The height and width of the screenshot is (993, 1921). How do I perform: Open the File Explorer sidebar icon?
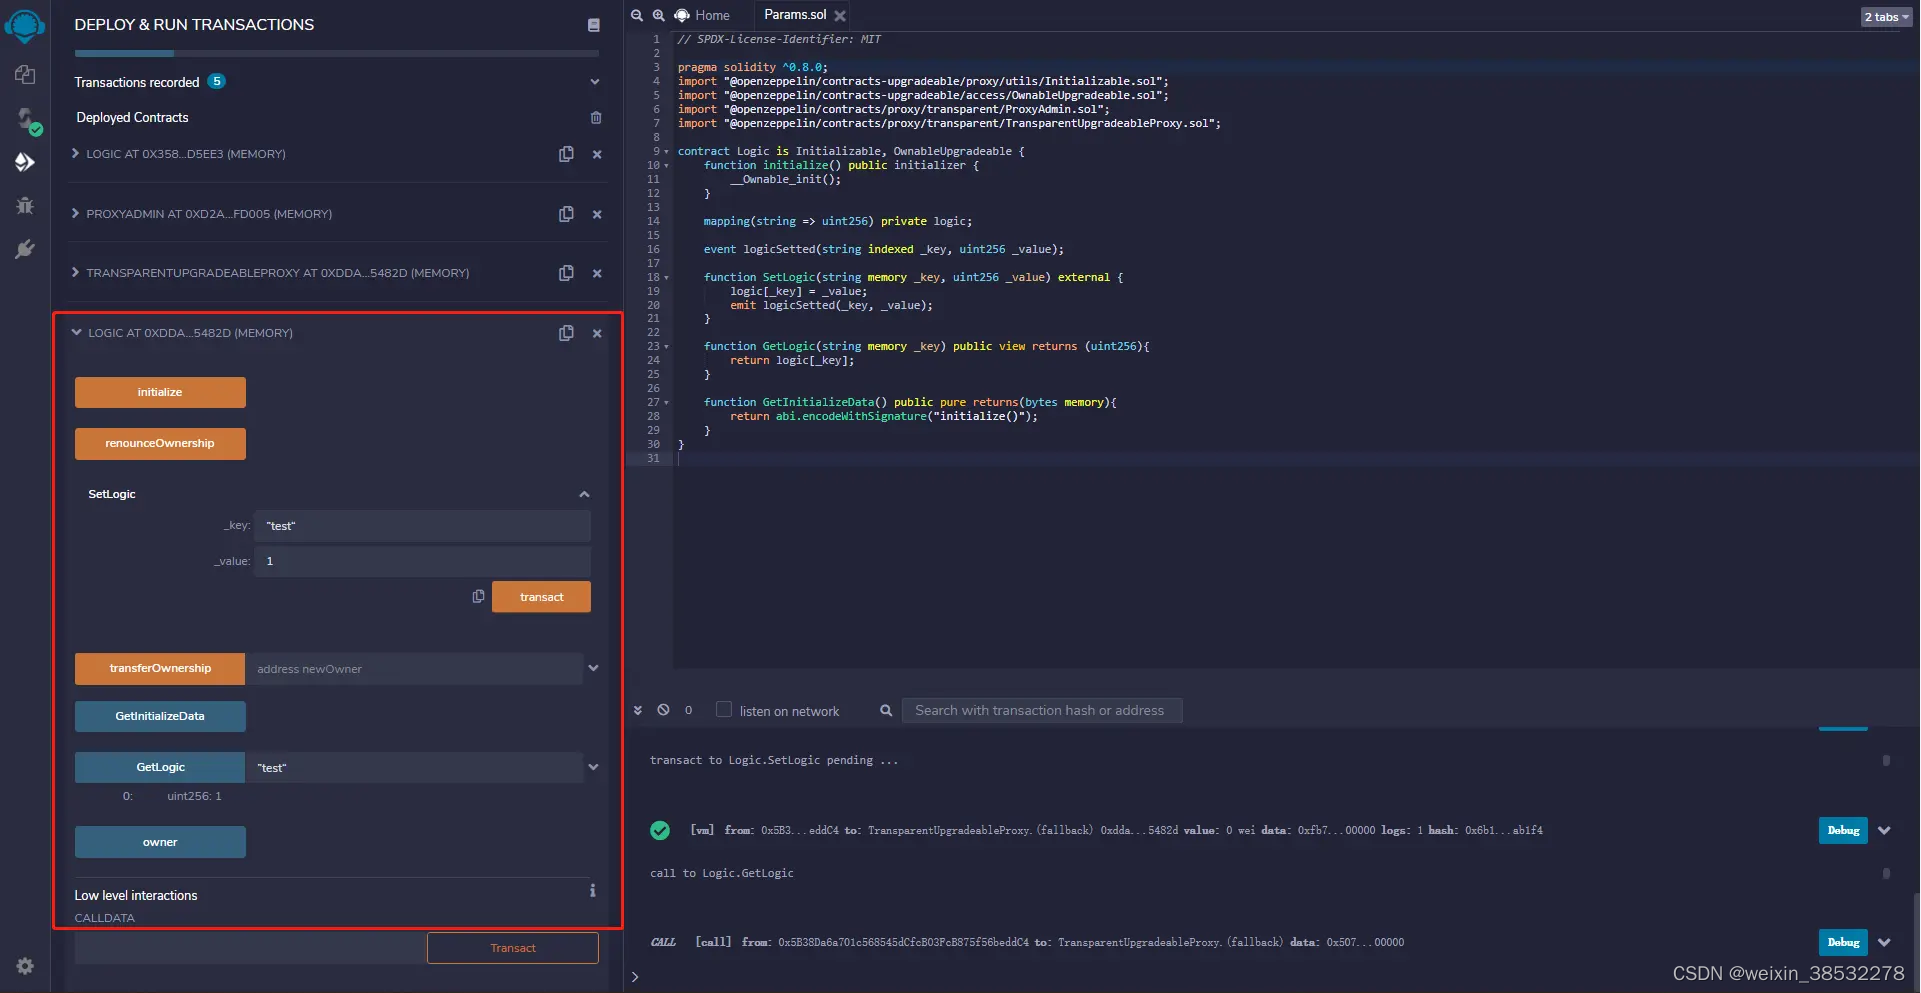pyautogui.click(x=25, y=75)
